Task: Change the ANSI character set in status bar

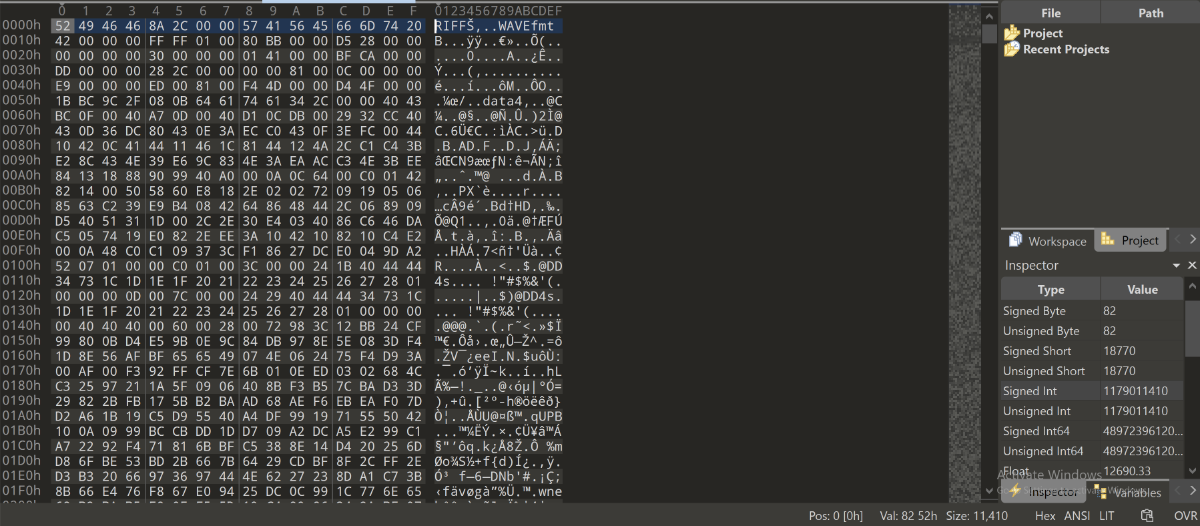Action: (x=1076, y=516)
